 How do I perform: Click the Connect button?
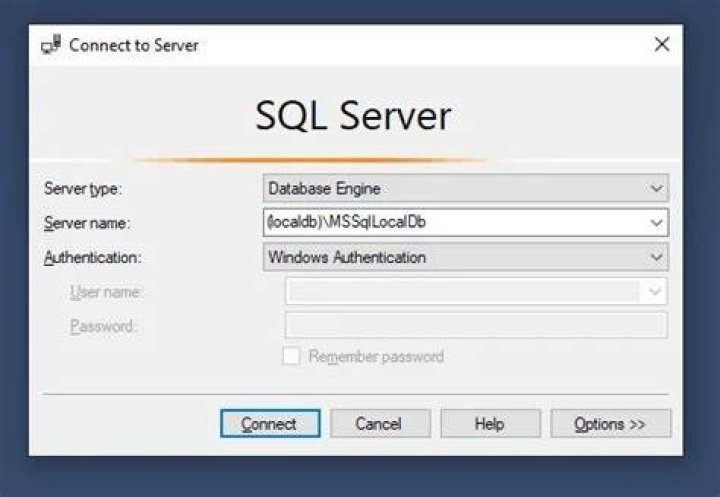click(270, 424)
